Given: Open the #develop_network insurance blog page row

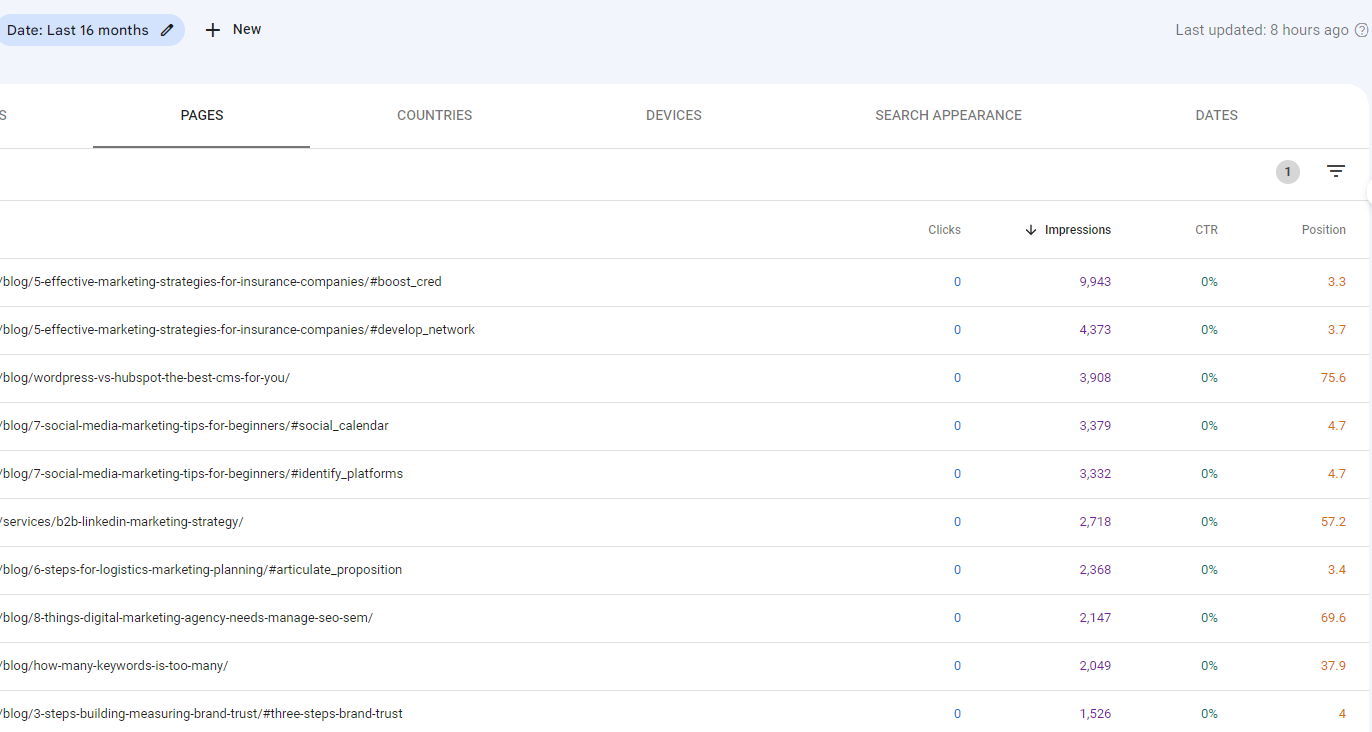Looking at the screenshot, I should pos(684,330).
